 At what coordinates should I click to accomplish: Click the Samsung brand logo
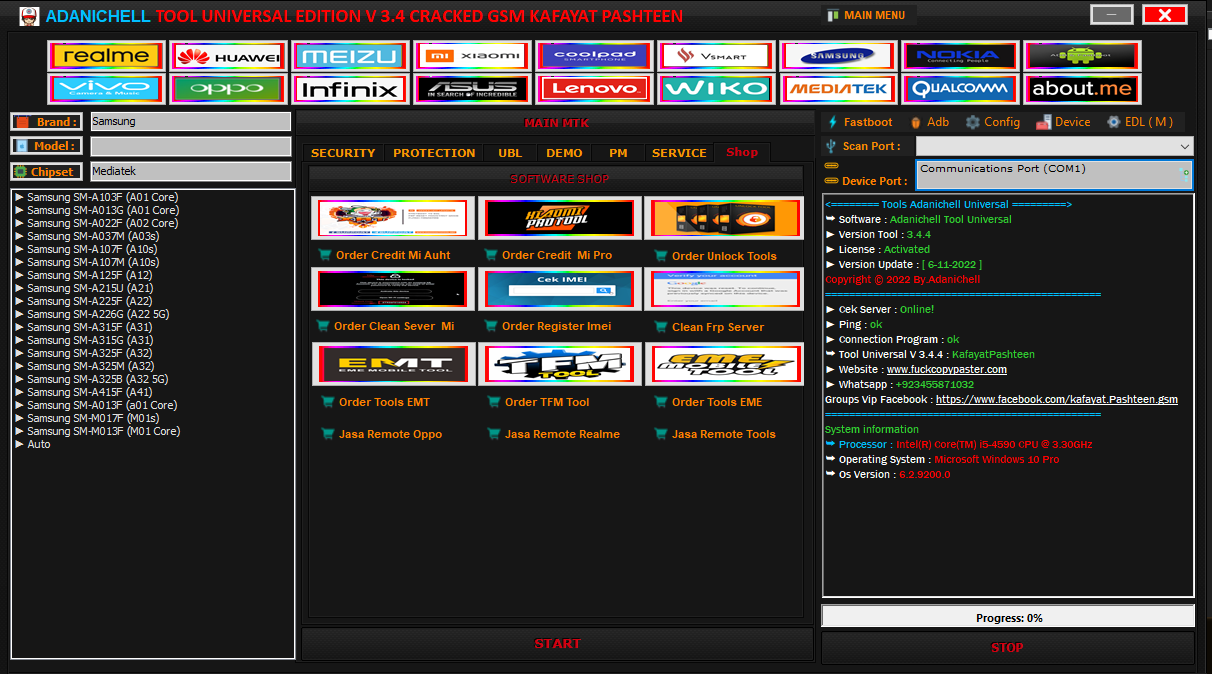[838, 56]
